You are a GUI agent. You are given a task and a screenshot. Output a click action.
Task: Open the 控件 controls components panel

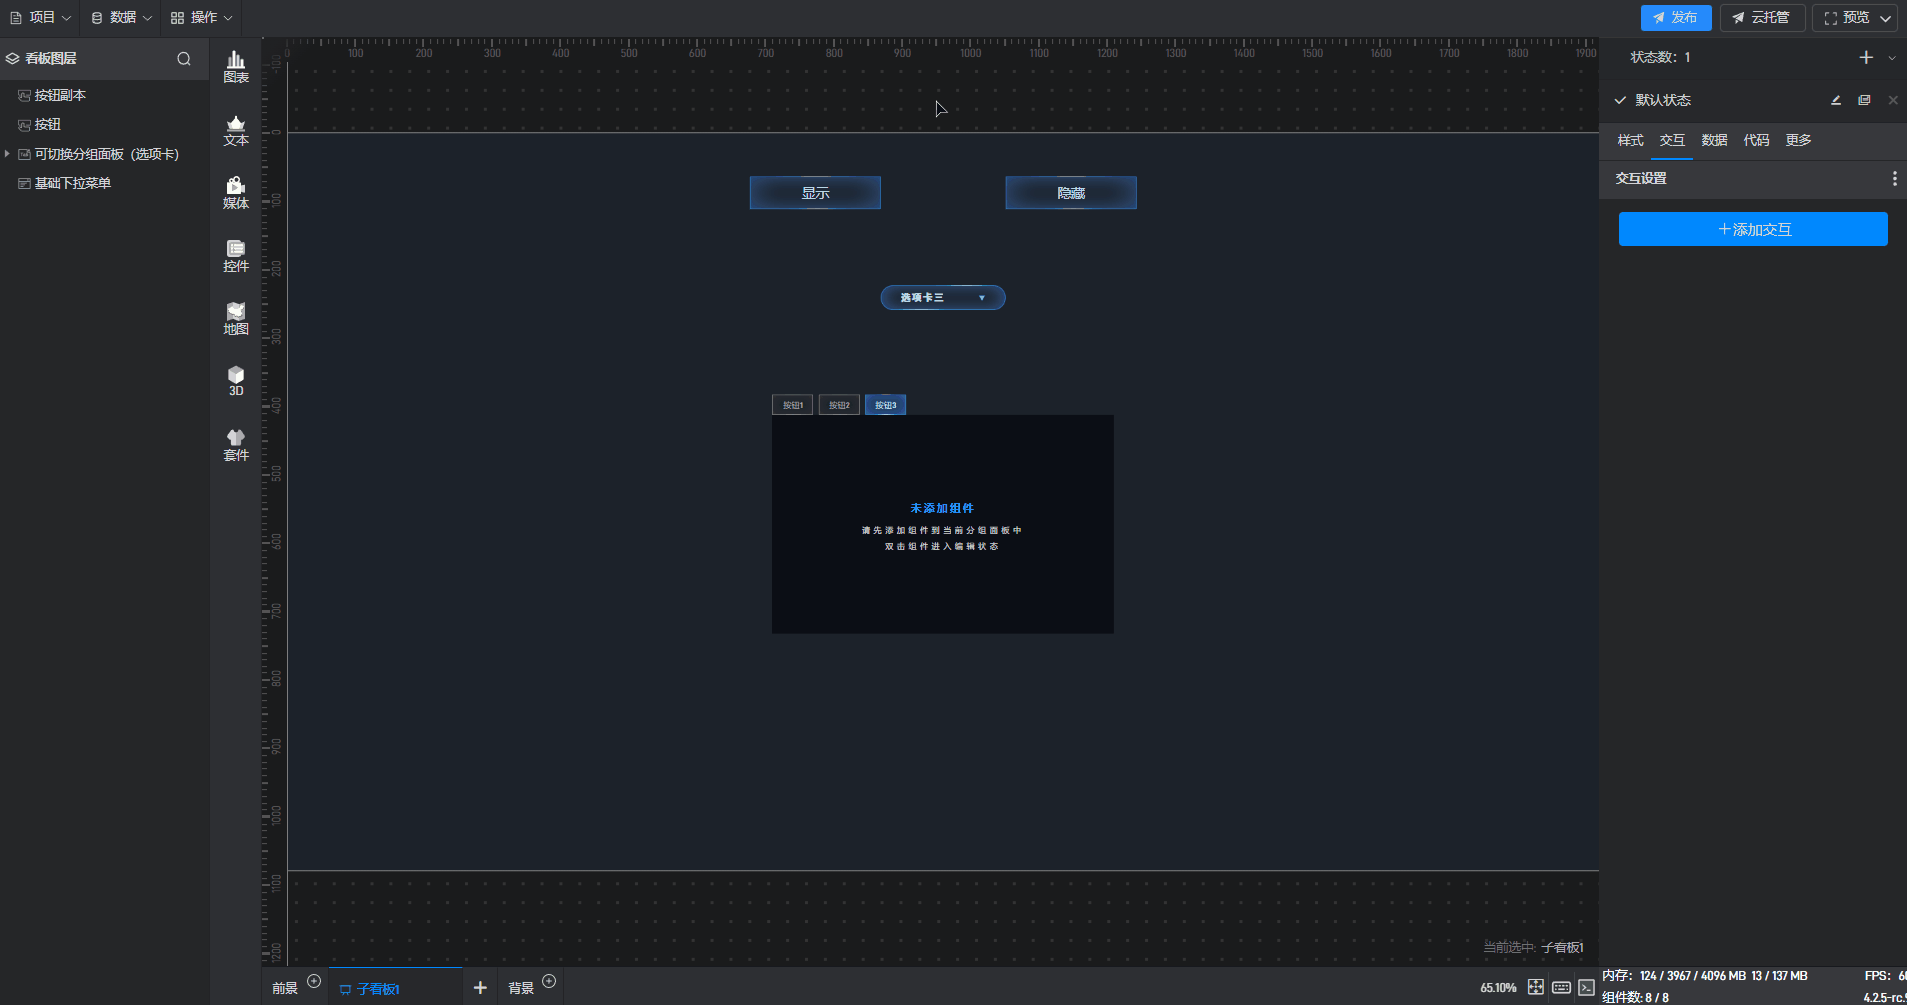tap(236, 256)
